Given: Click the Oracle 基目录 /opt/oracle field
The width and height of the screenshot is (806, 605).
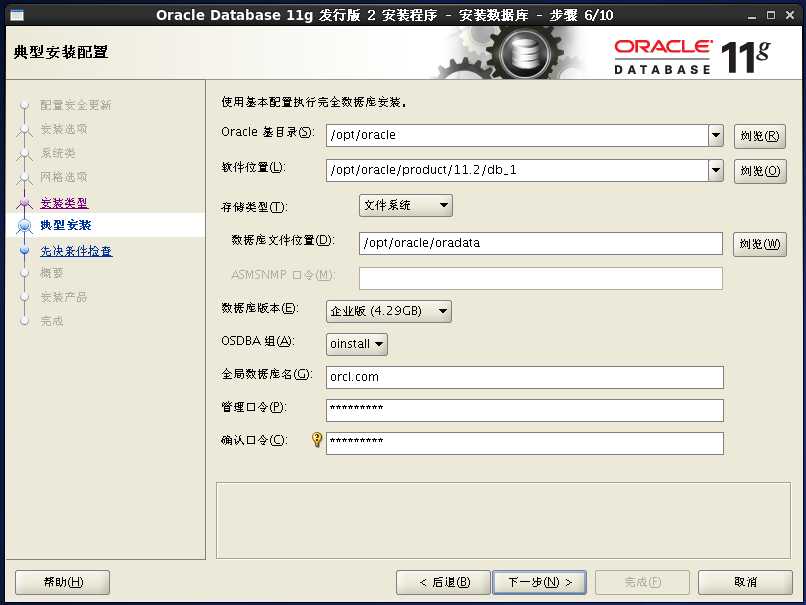Looking at the screenshot, I should pos(517,136).
